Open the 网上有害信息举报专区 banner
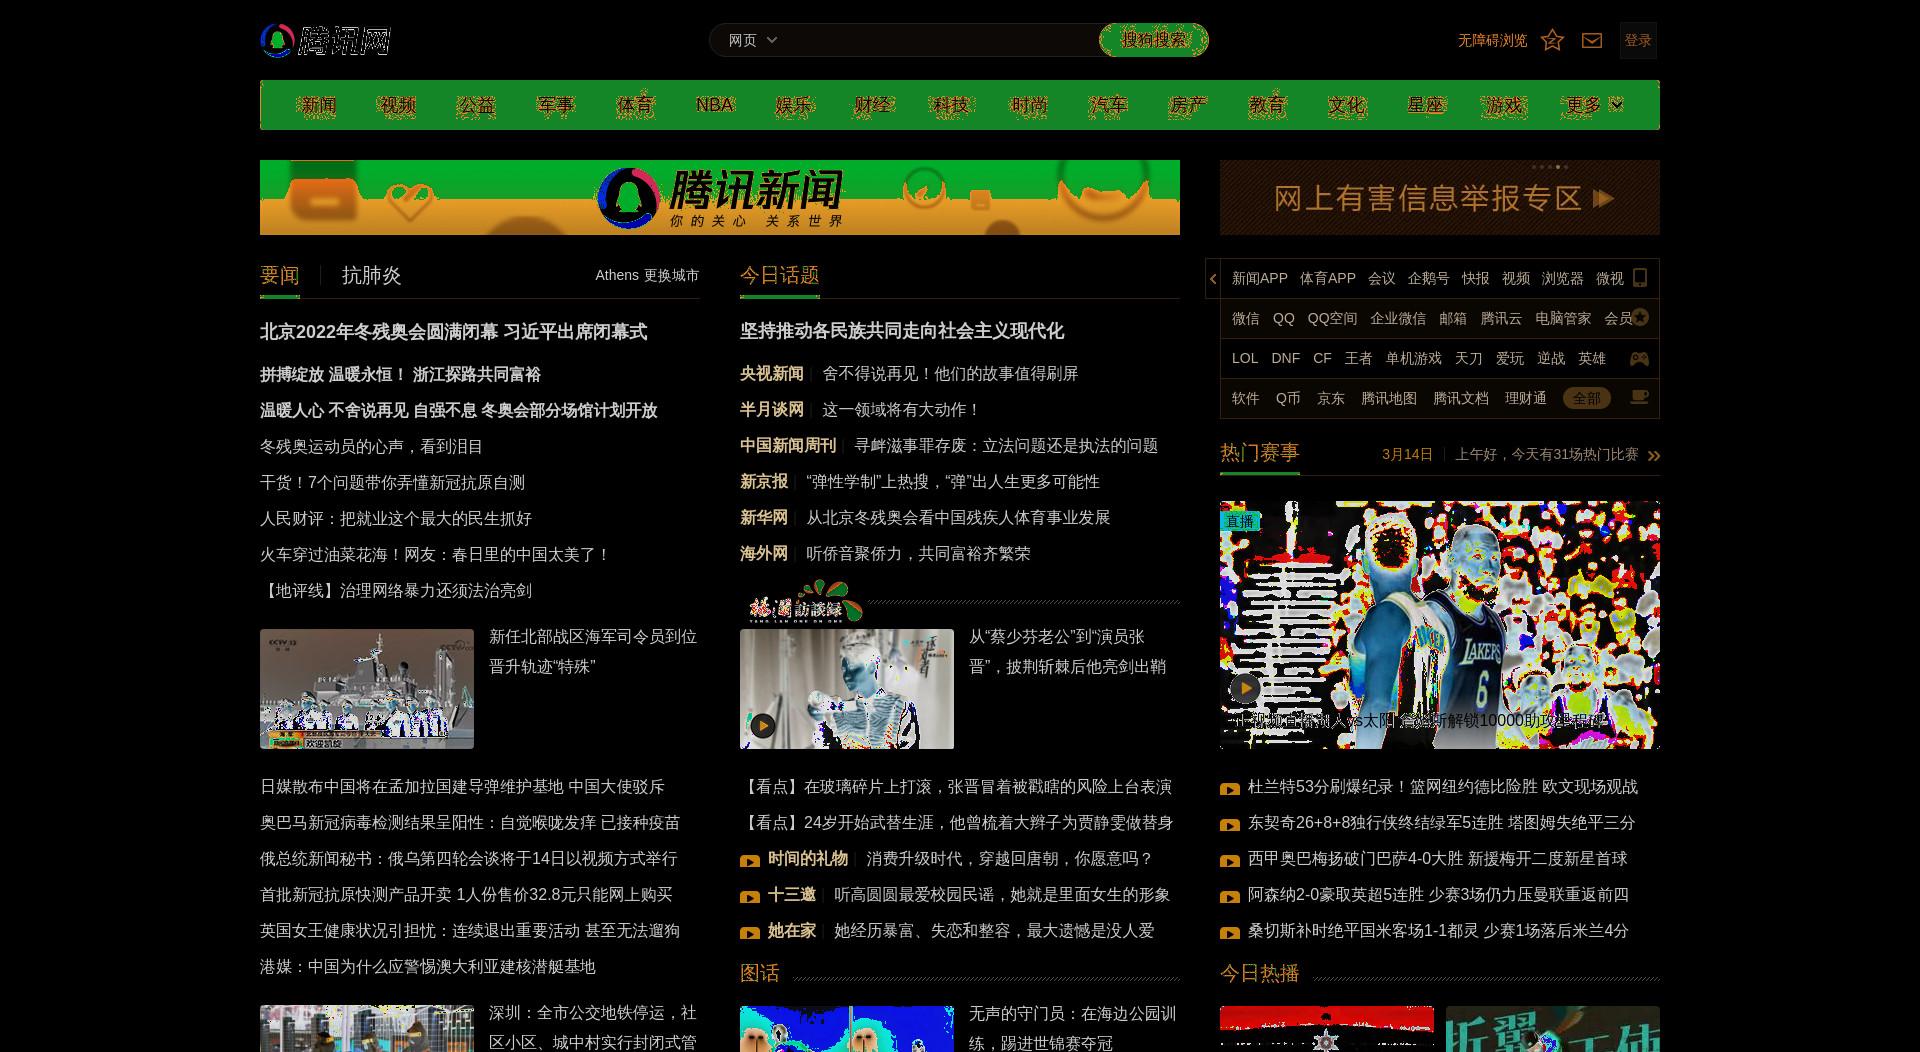This screenshot has width=1920, height=1052. 1440,197
